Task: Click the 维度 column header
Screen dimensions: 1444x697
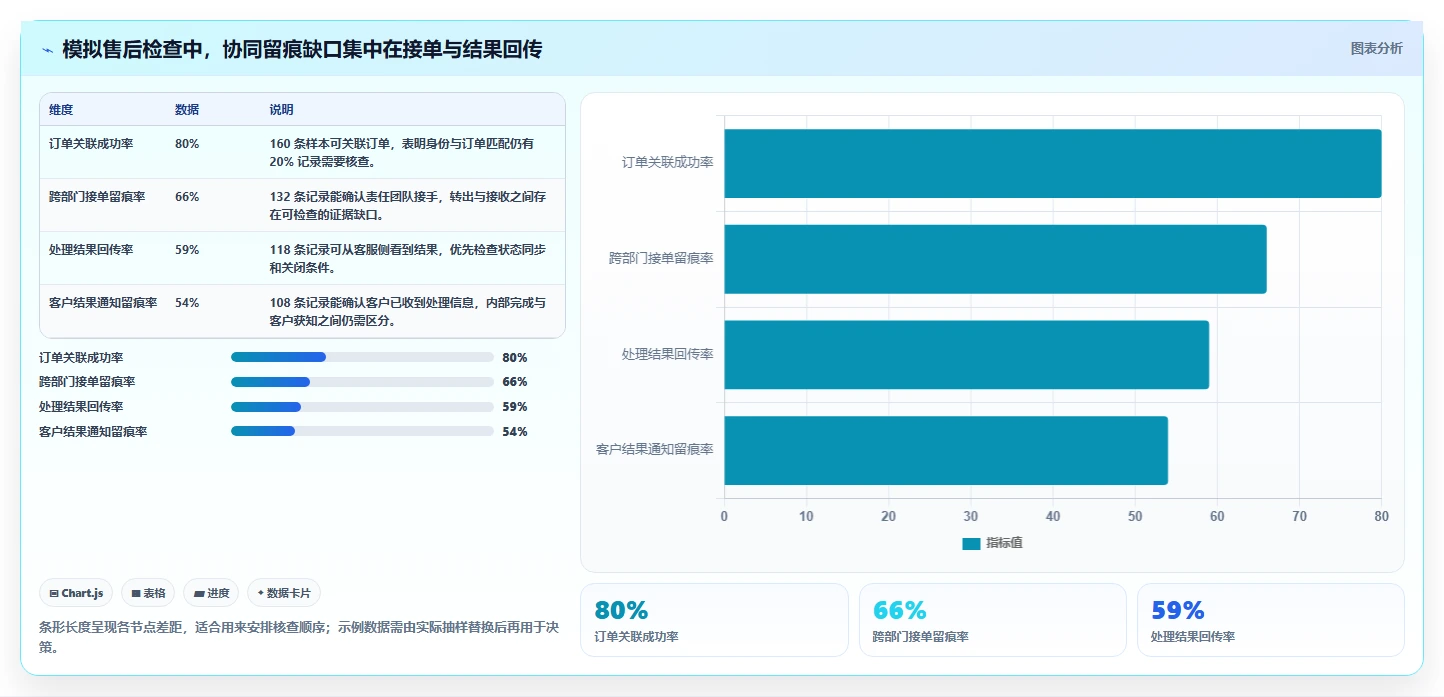Action: pyautogui.click(x=61, y=110)
